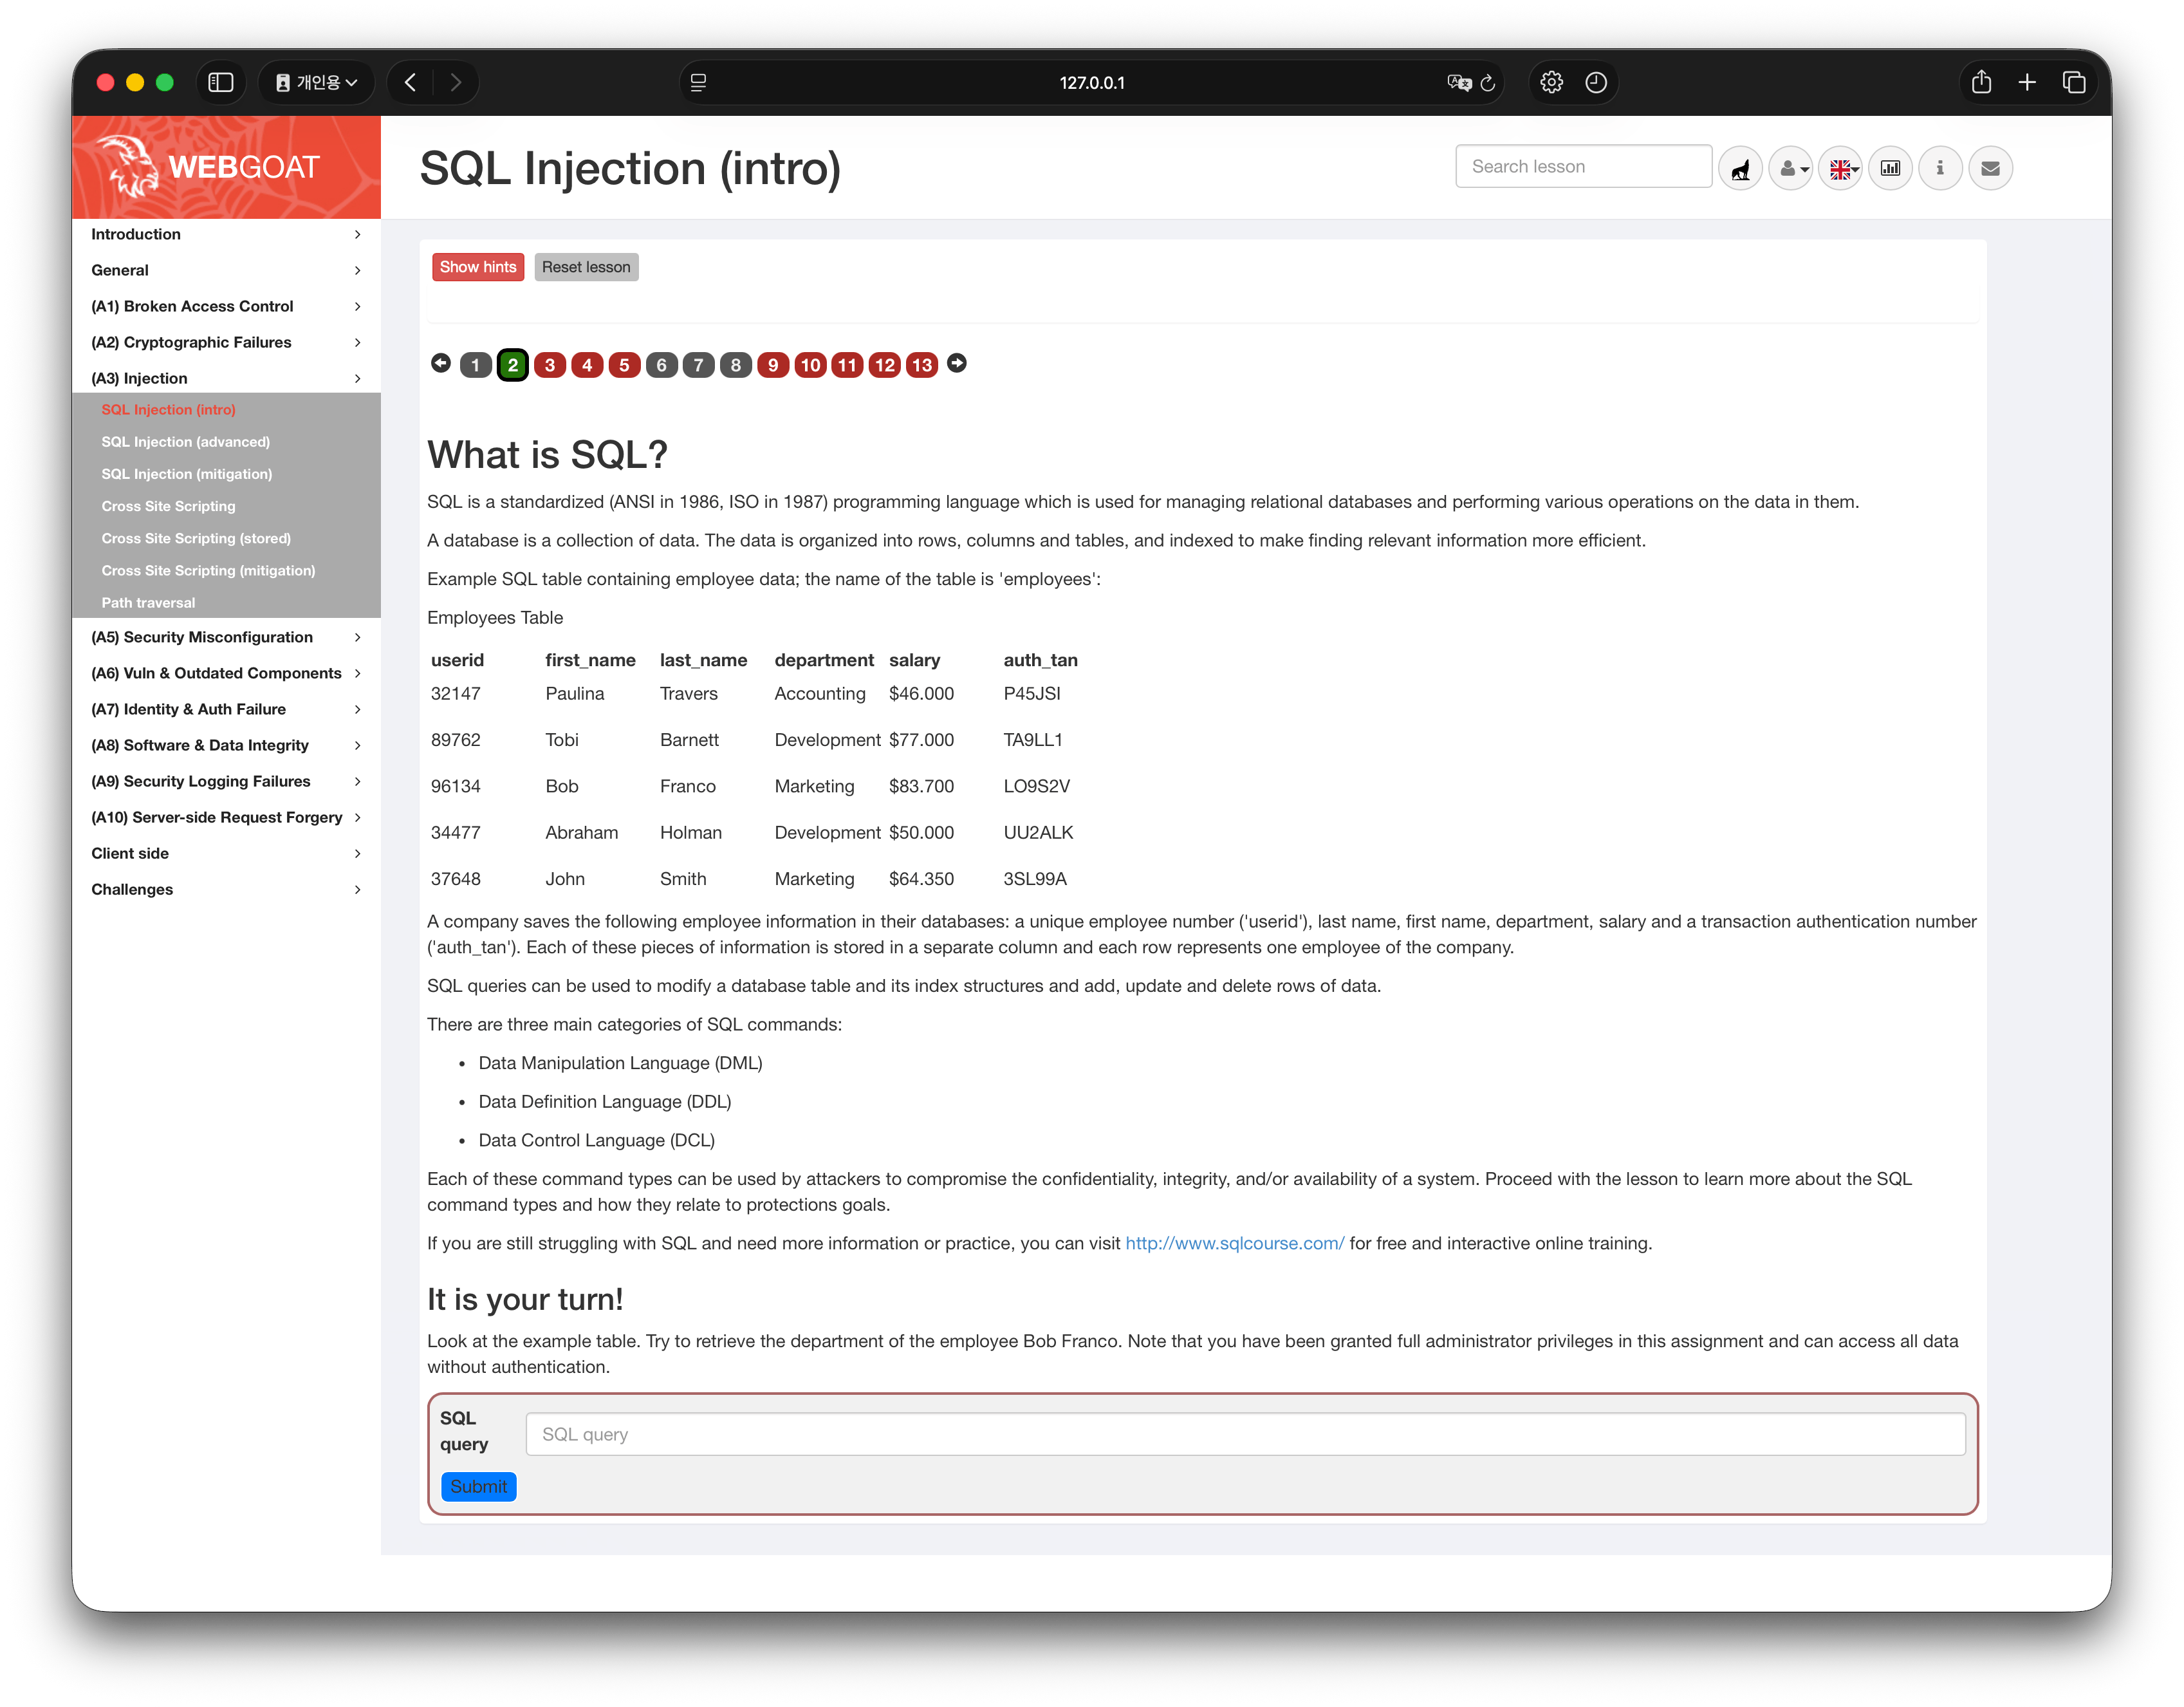
Task: Open the user account menu icon
Action: pos(1791,168)
